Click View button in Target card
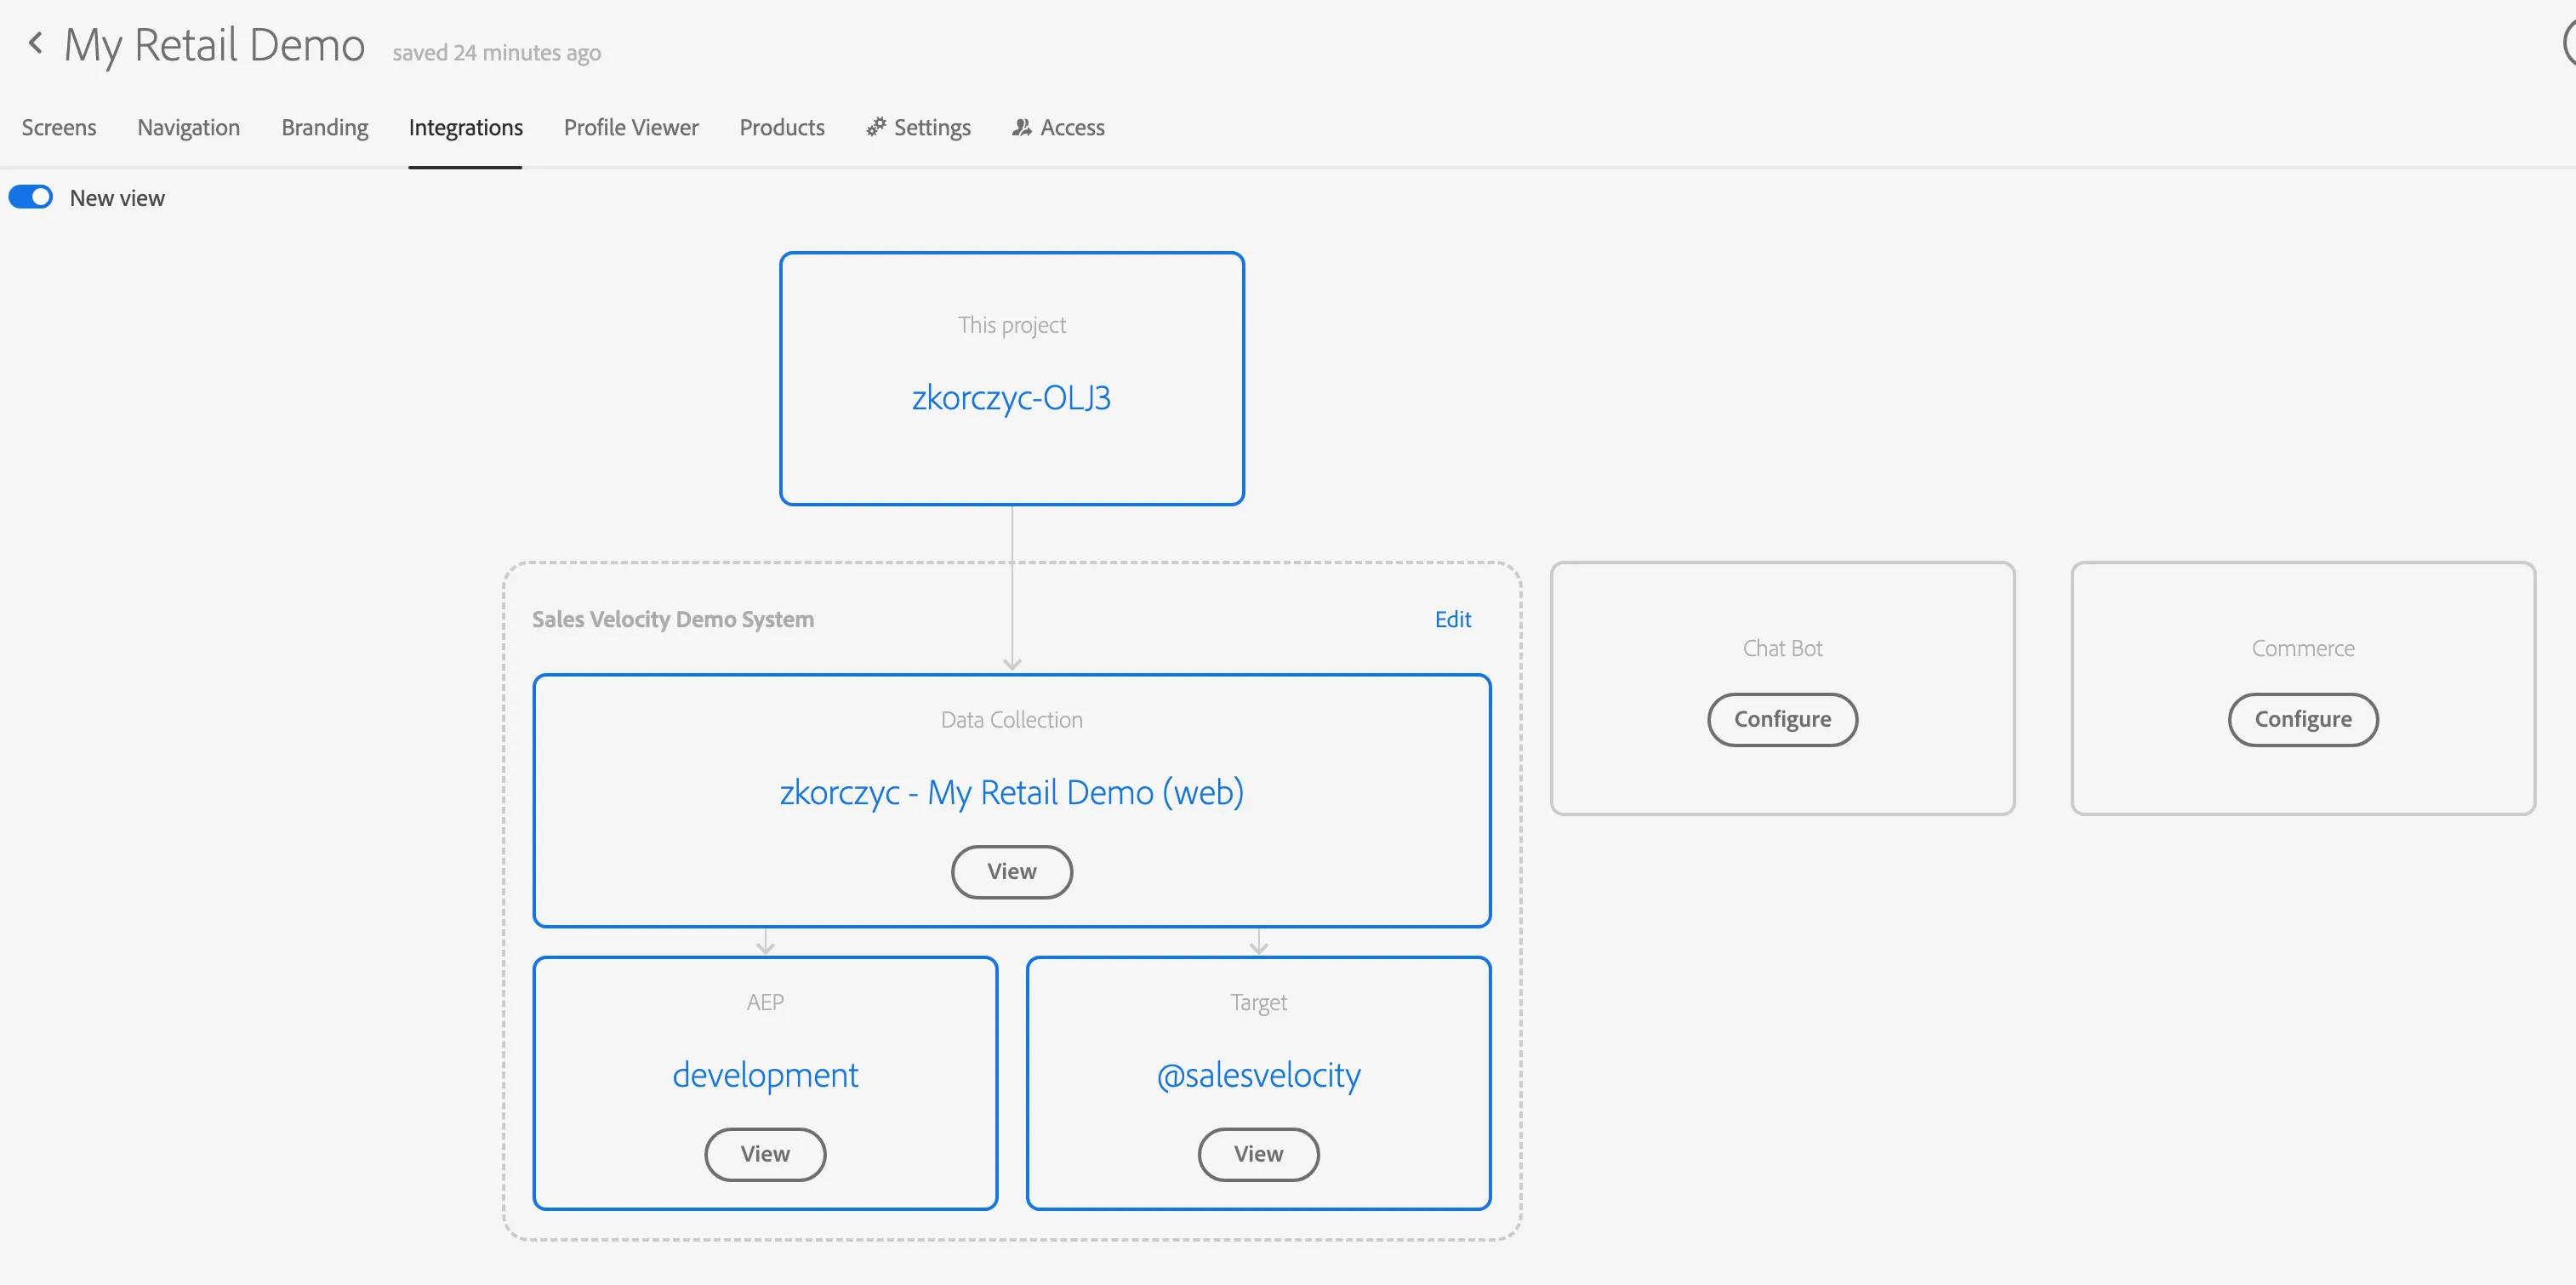Image resolution: width=2576 pixels, height=1285 pixels. point(1258,1154)
